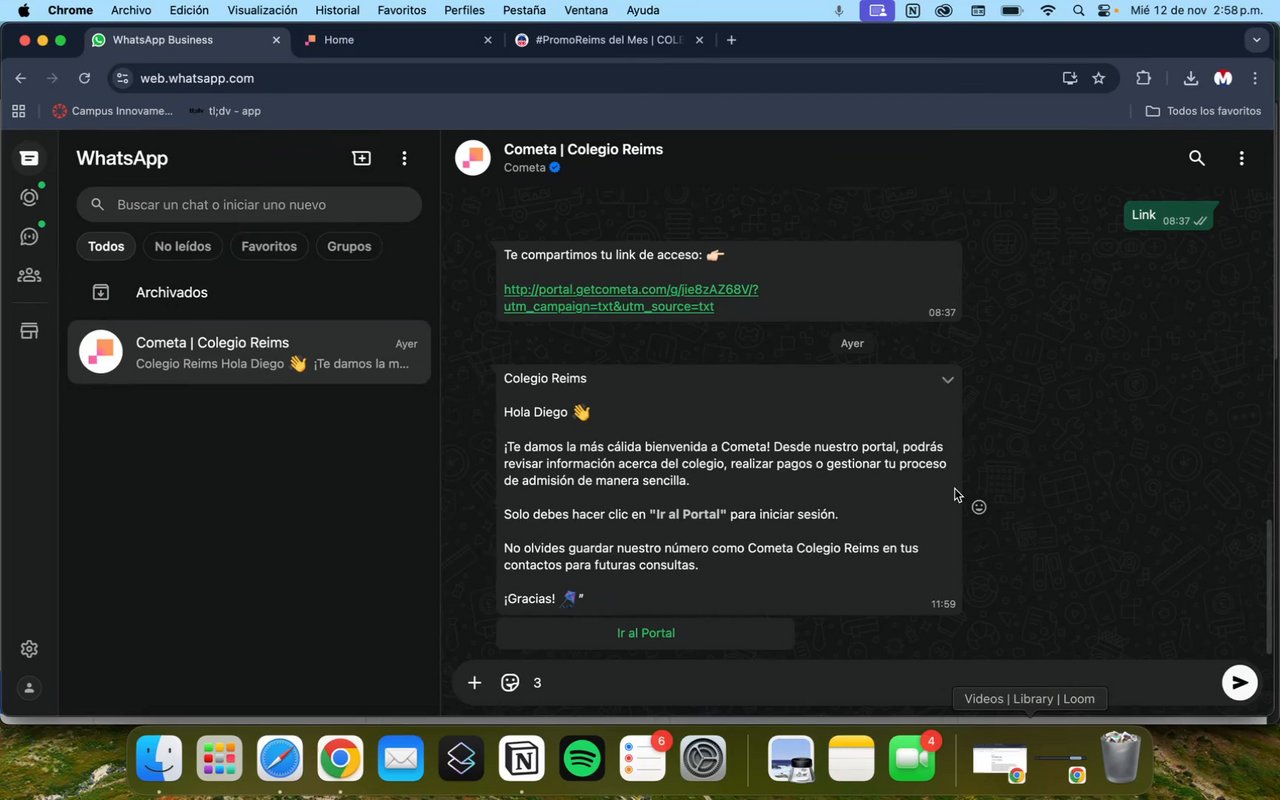The width and height of the screenshot is (1280, 800).
Task: Click the Cometa profile picture in chat header
Action: [x=473, y=158]
